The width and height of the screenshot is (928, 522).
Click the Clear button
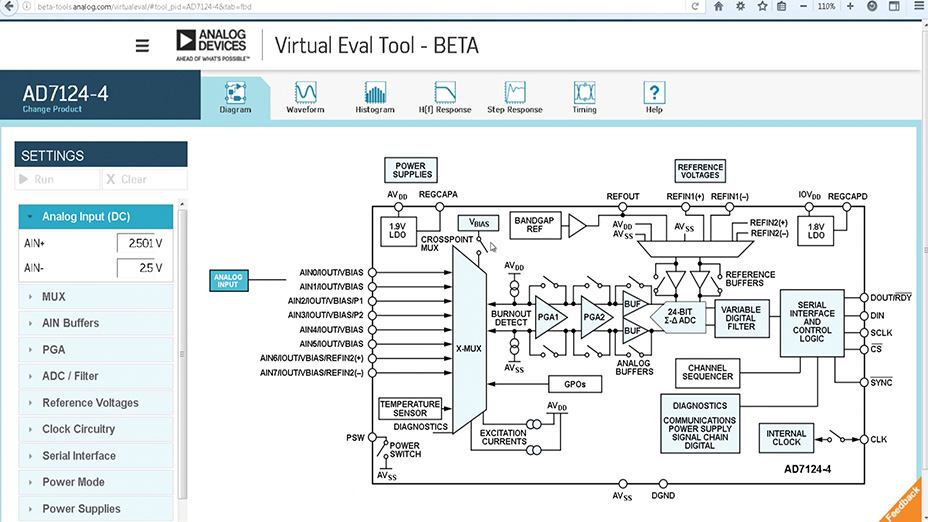[144, 179]
